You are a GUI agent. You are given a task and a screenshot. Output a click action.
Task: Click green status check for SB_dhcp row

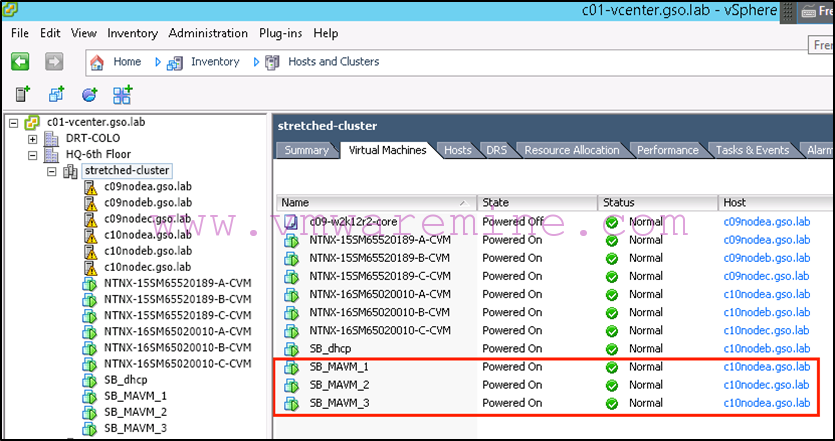pos(612,349)
